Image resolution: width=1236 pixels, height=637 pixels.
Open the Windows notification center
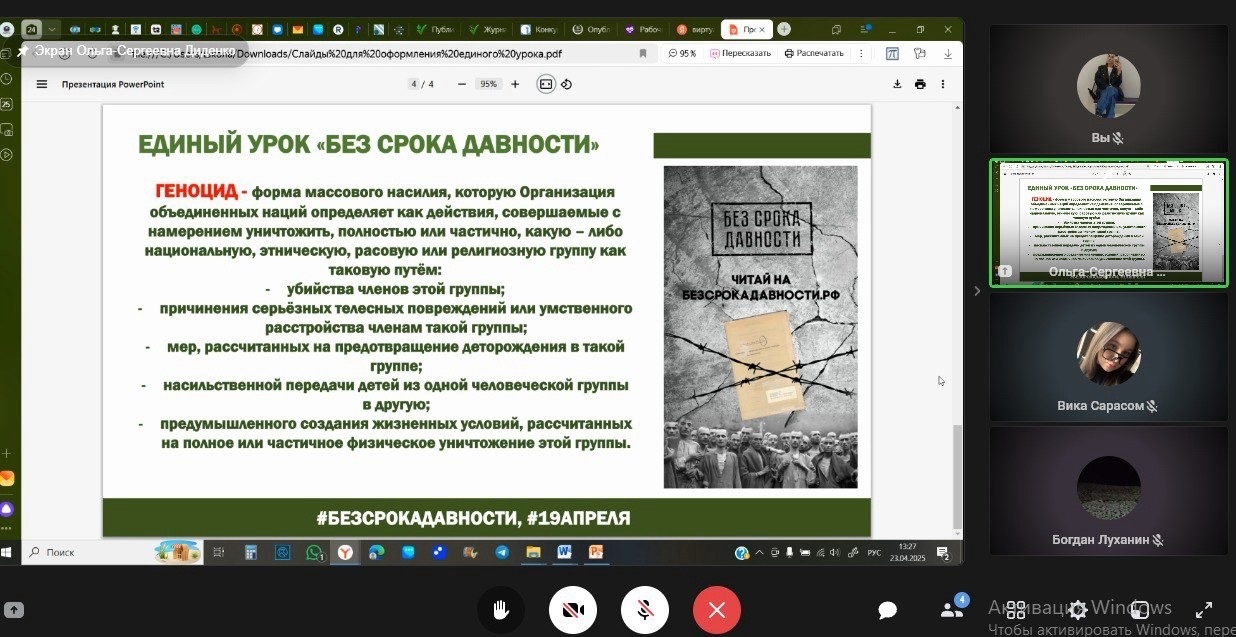click(x=942, y=552)
